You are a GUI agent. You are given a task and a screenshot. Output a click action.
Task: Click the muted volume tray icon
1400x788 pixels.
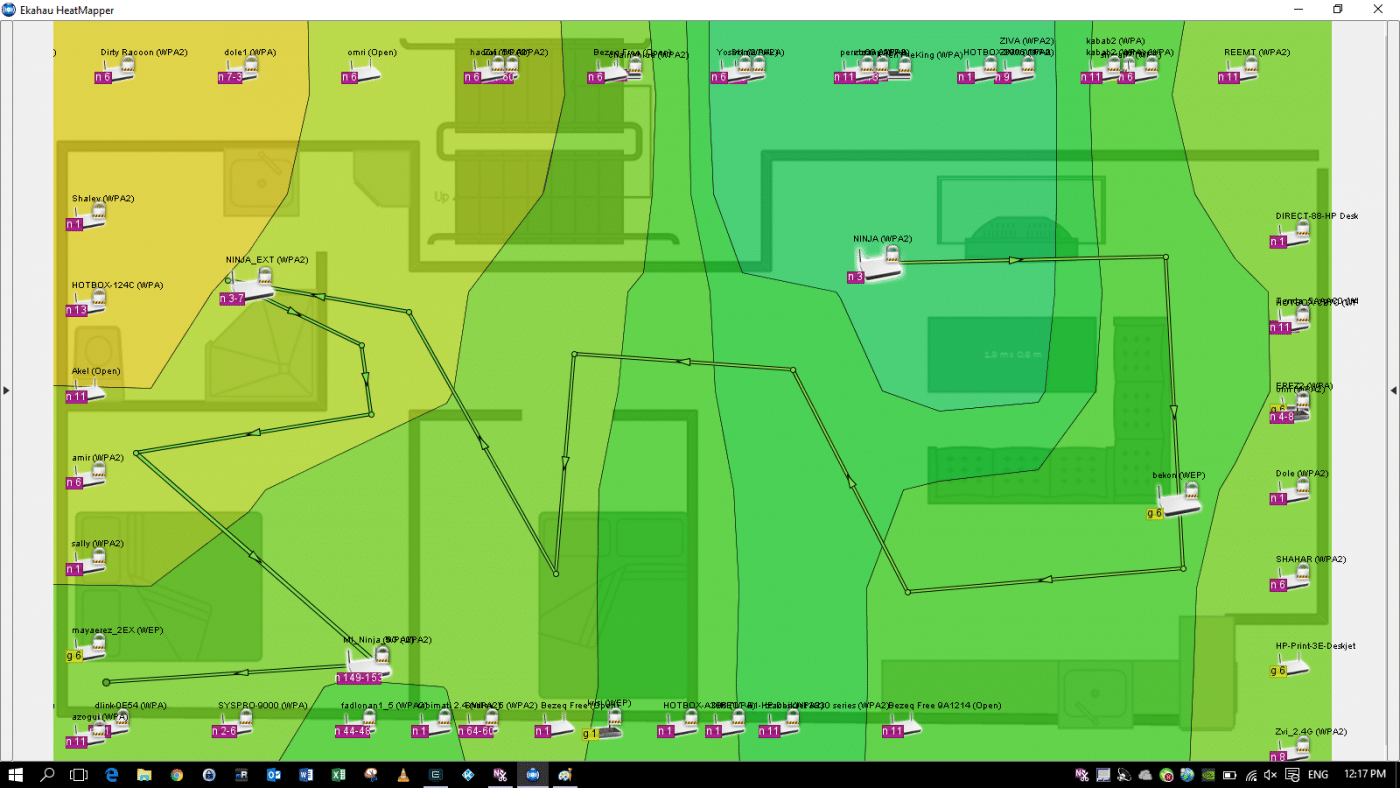pyautogui.click(x=1270, y=775)
